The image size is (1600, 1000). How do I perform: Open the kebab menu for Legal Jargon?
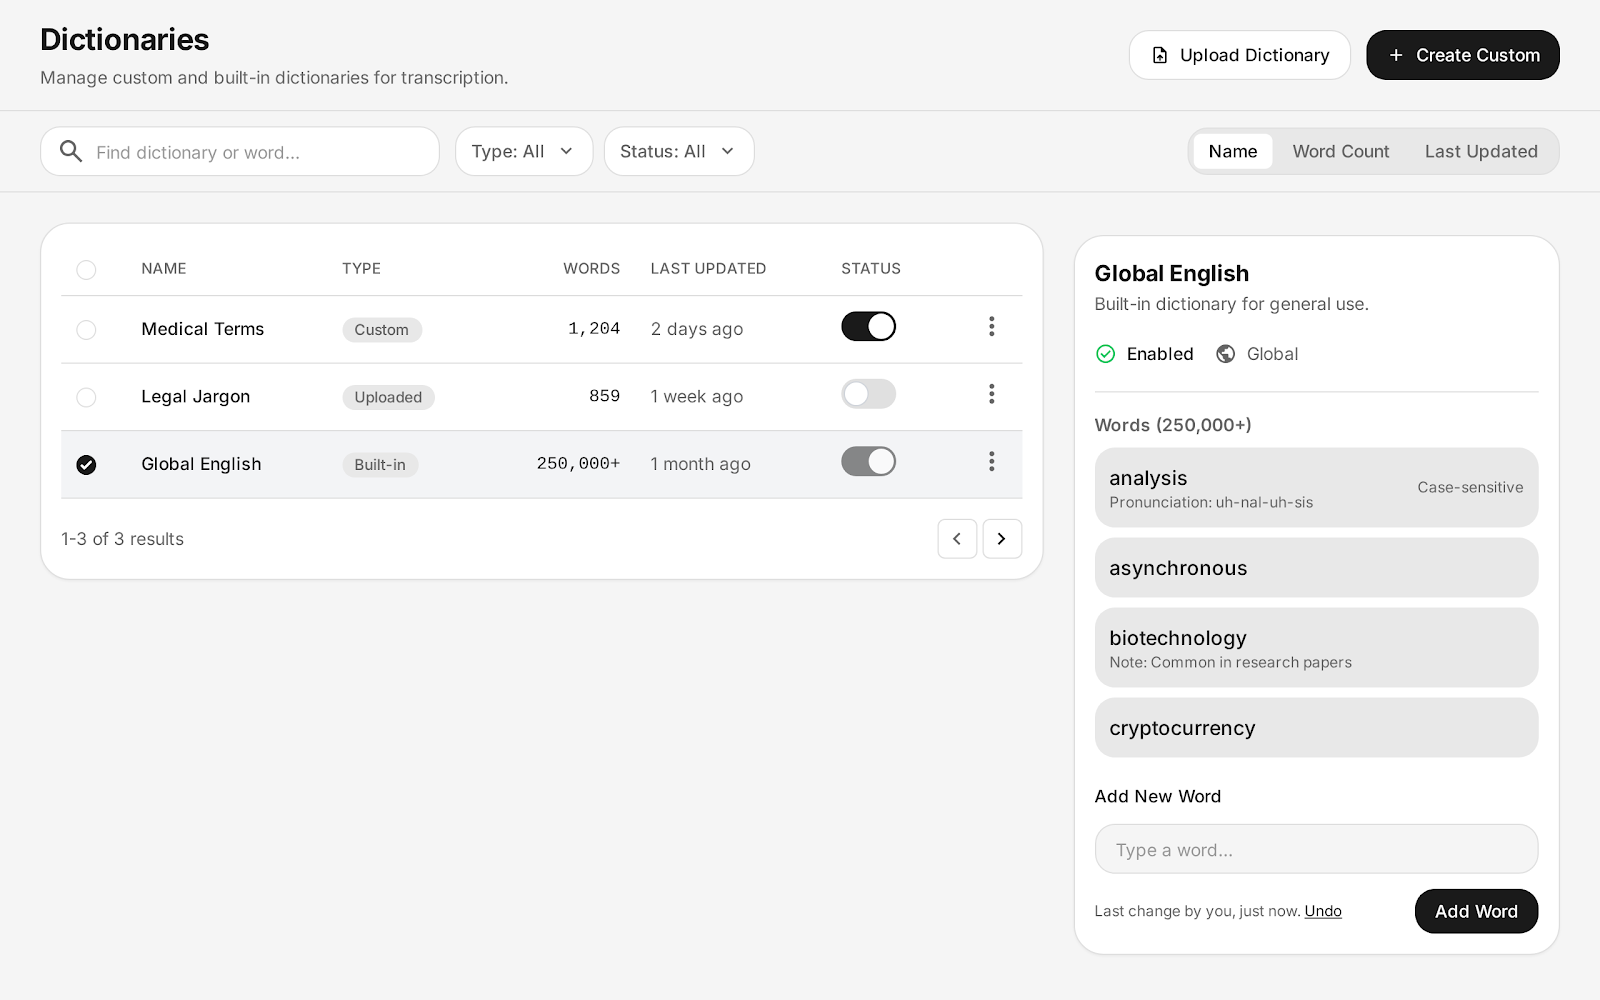point(991,395)
